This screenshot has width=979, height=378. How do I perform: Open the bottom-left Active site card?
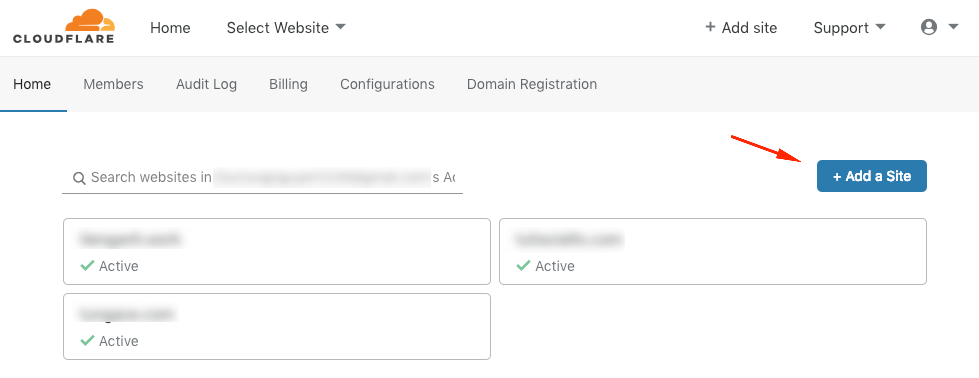[277, 326]
